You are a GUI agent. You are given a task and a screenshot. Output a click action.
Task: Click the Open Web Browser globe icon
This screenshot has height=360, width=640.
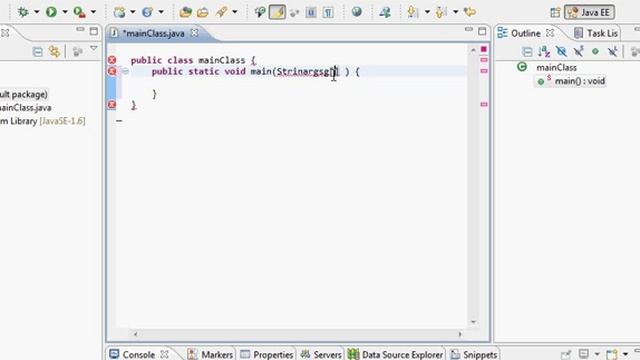point(357,12)
